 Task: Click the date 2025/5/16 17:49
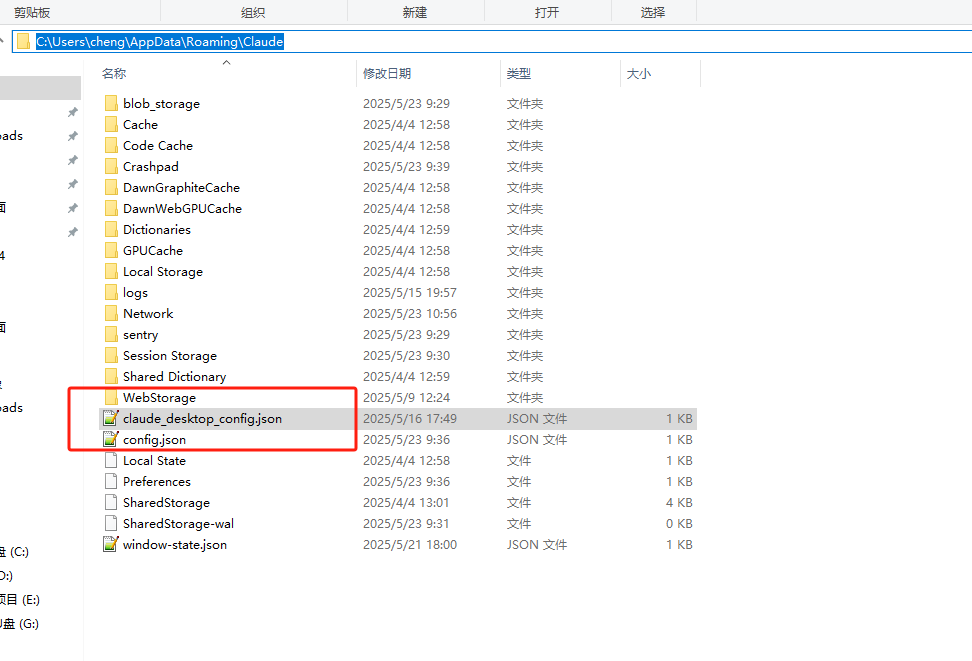[410, 419]
